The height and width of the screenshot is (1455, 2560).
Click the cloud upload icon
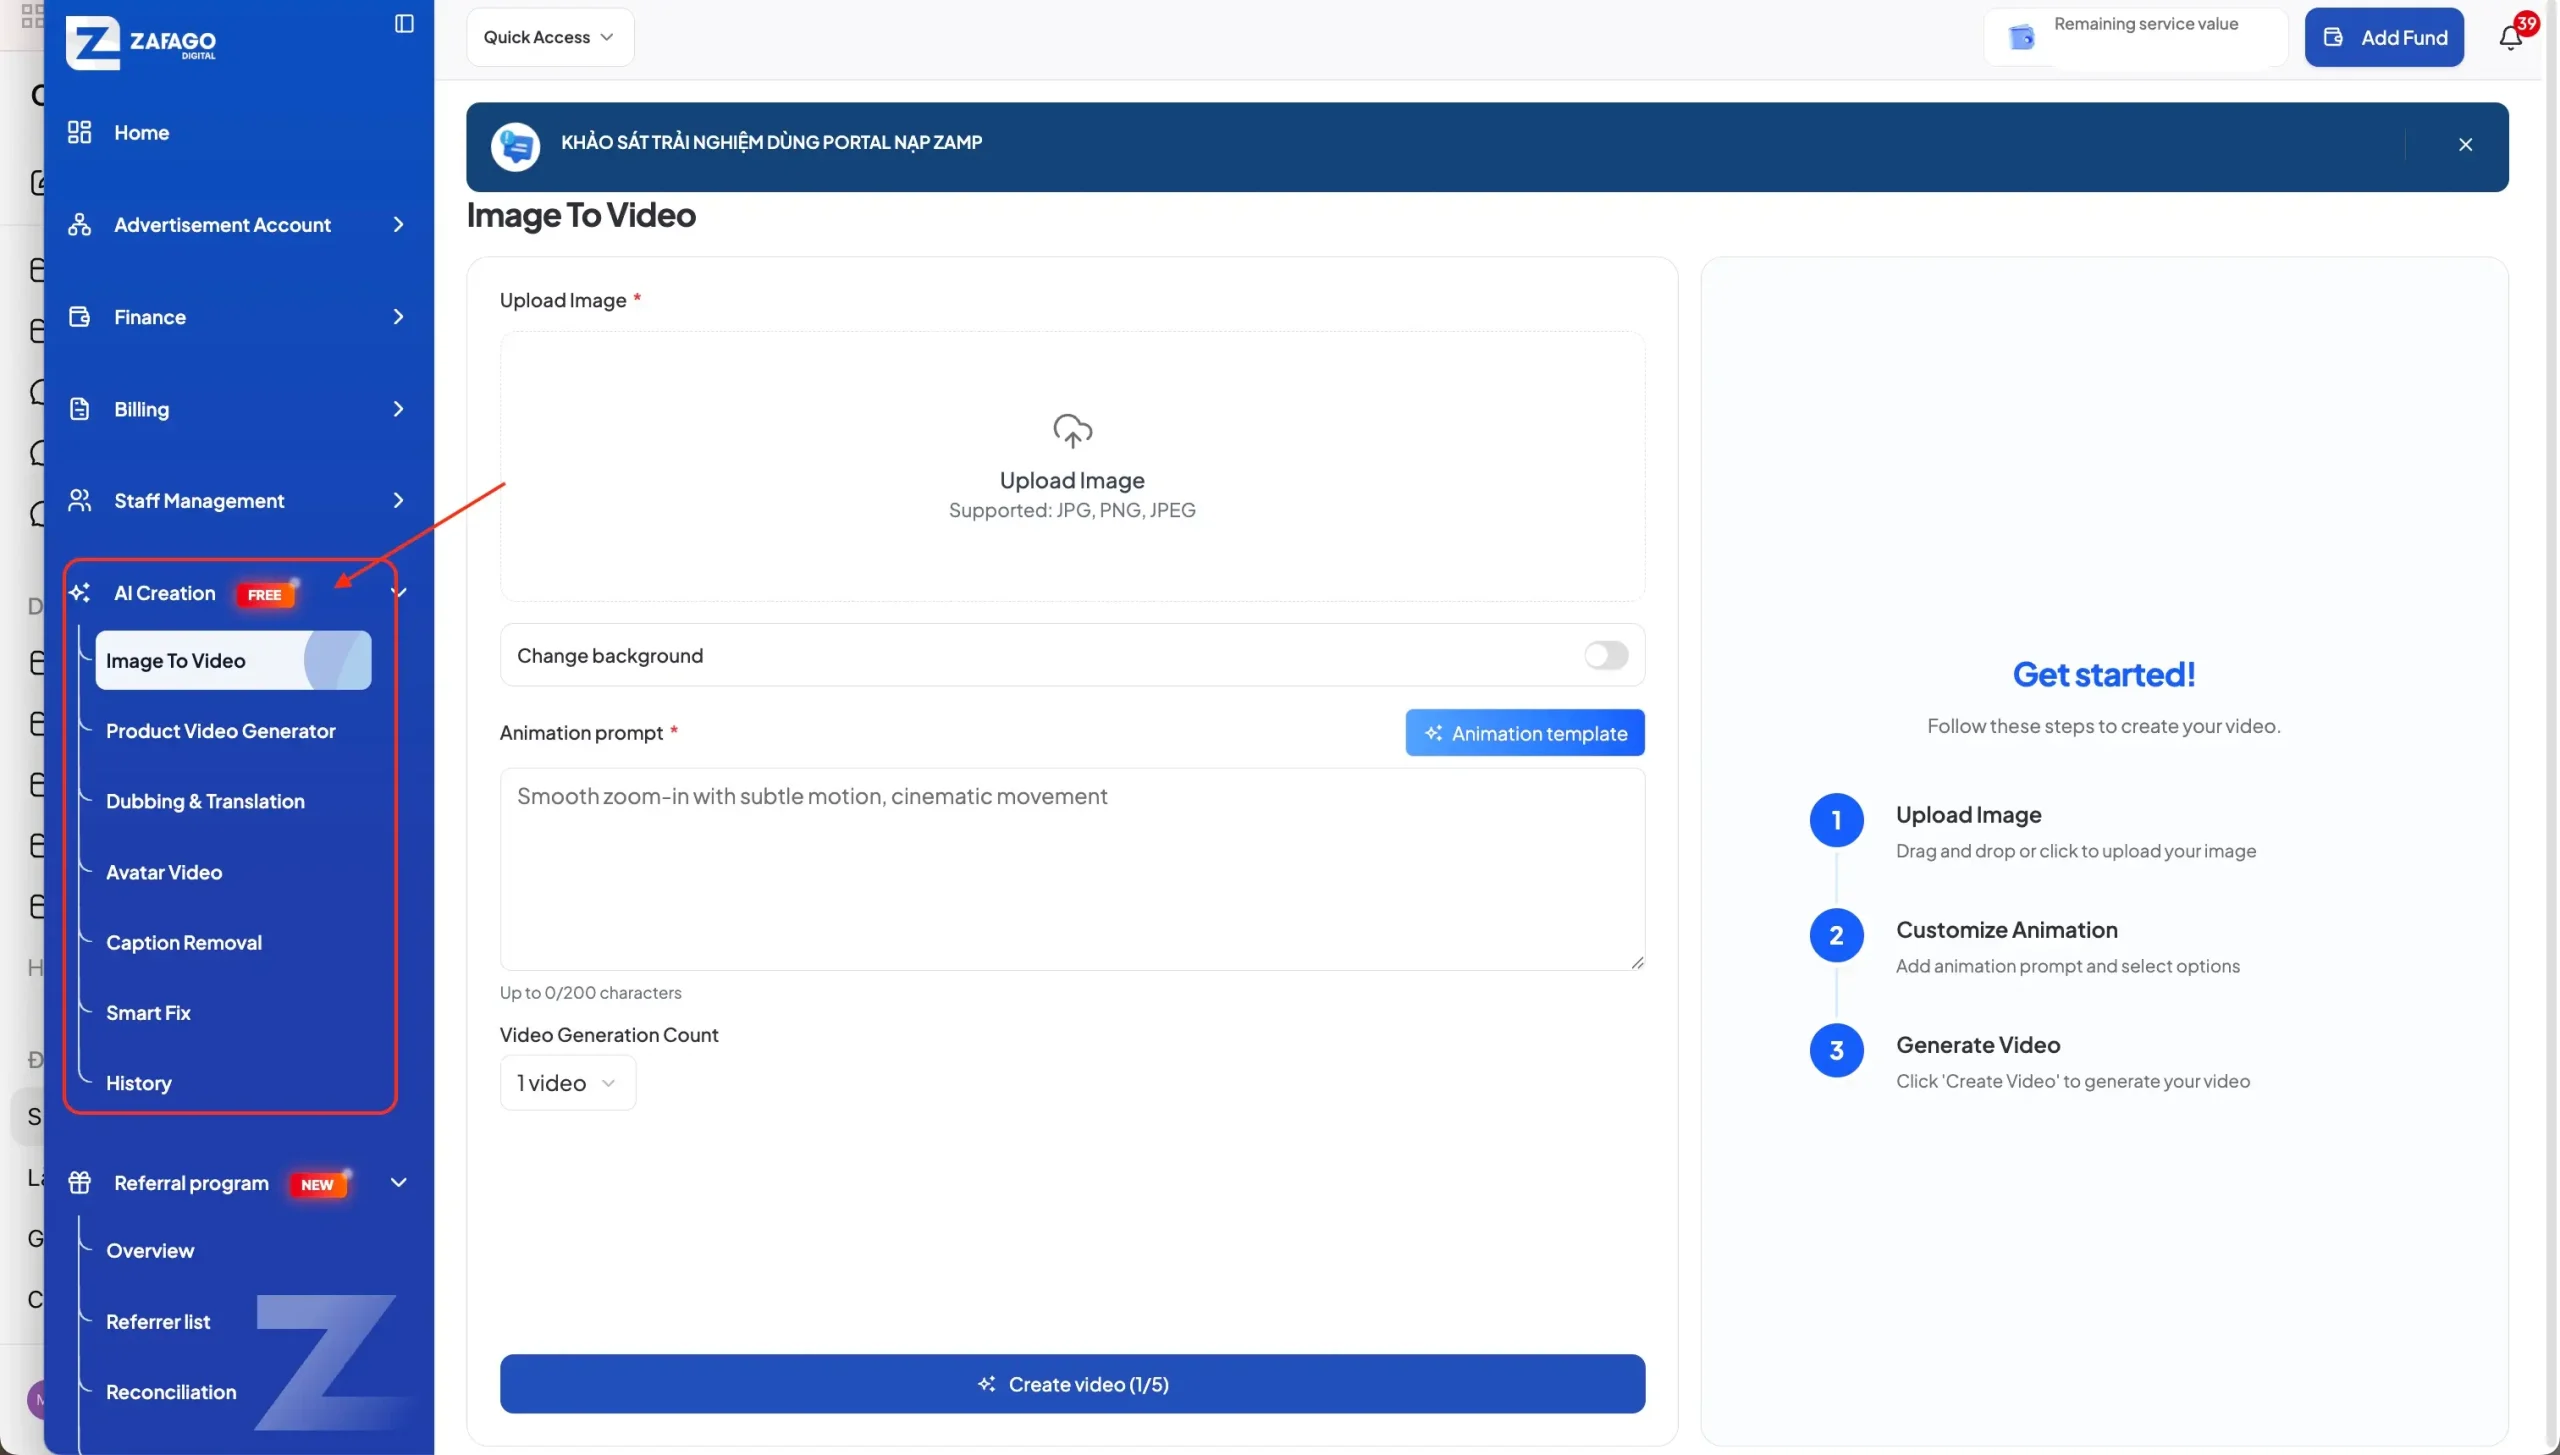tap(1072, 431)
